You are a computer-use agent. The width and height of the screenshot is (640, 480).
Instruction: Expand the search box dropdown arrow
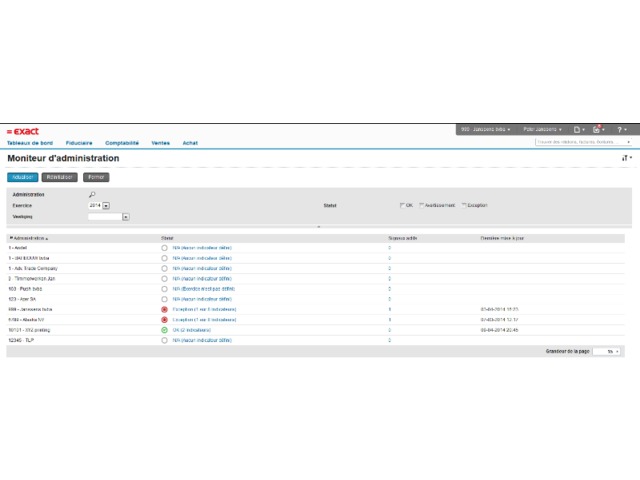click(628, 142)
